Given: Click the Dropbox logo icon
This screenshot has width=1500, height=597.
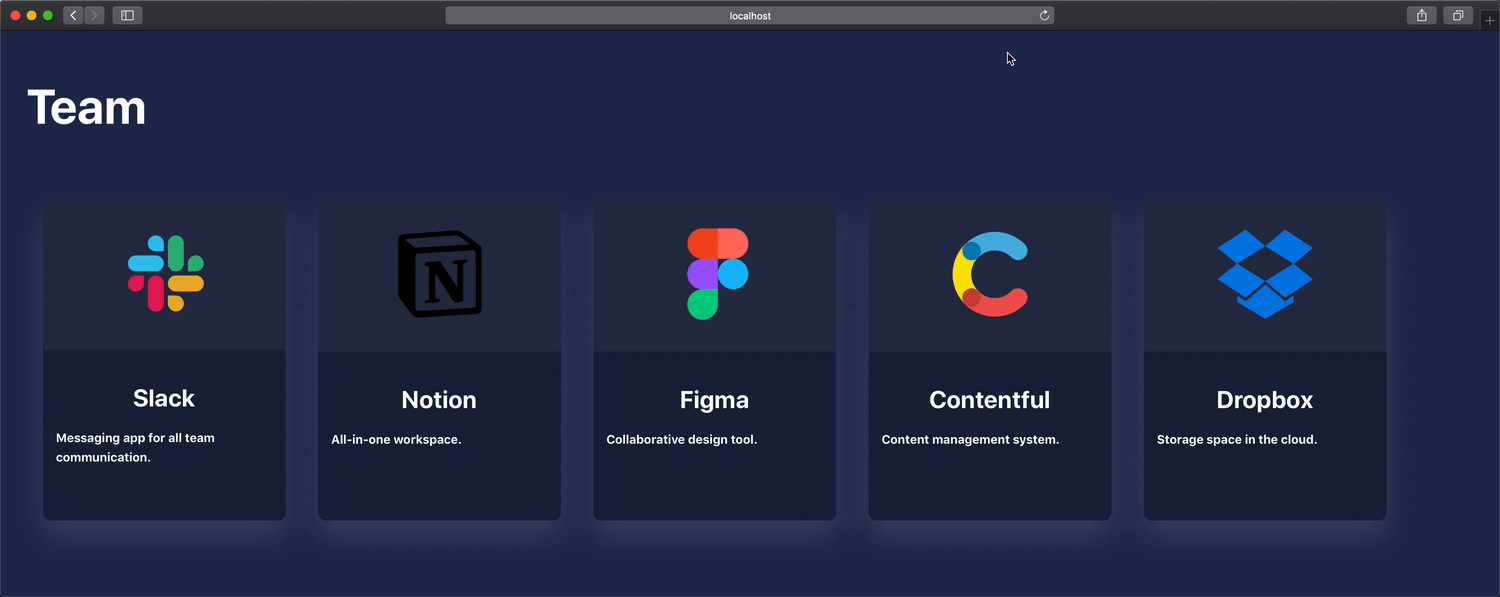Looking at the screenshot, I should (1265, 274).
